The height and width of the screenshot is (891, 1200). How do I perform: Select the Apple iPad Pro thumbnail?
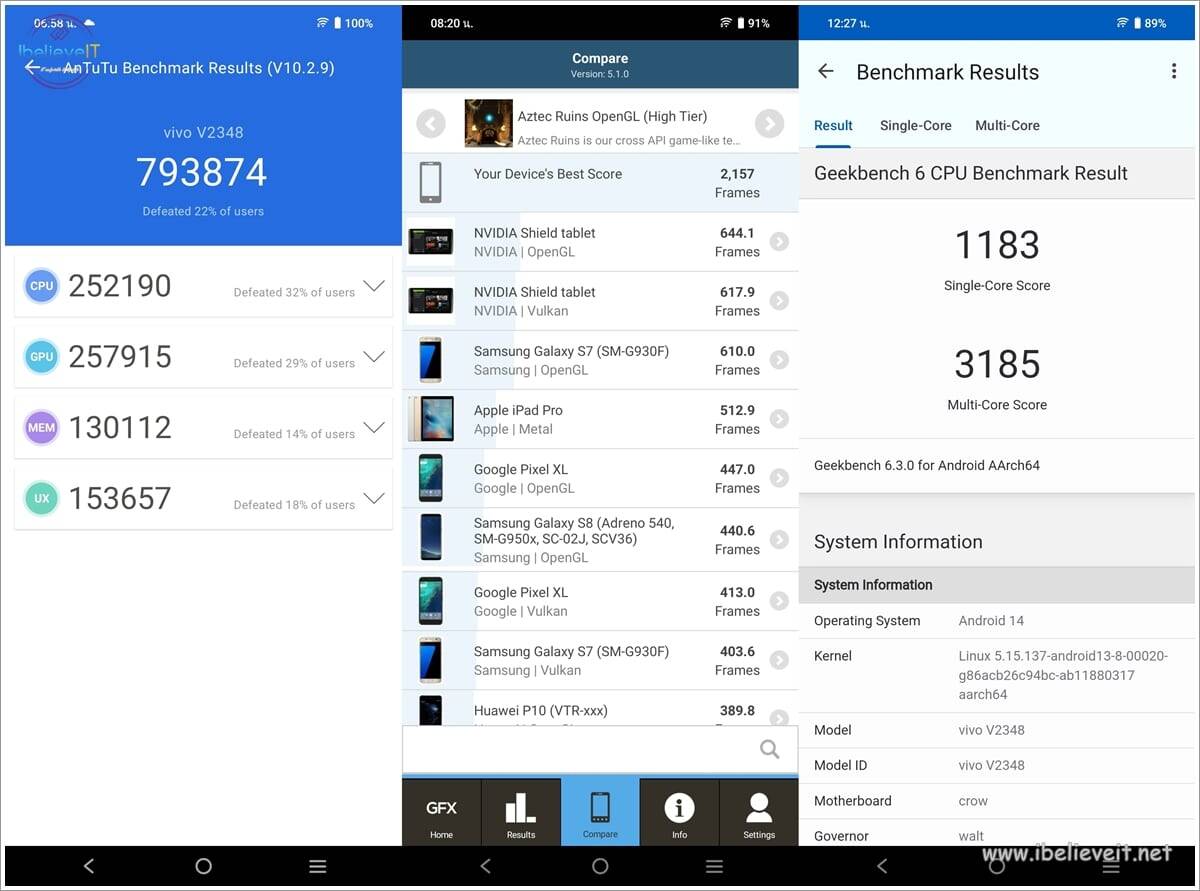point(430,419)
